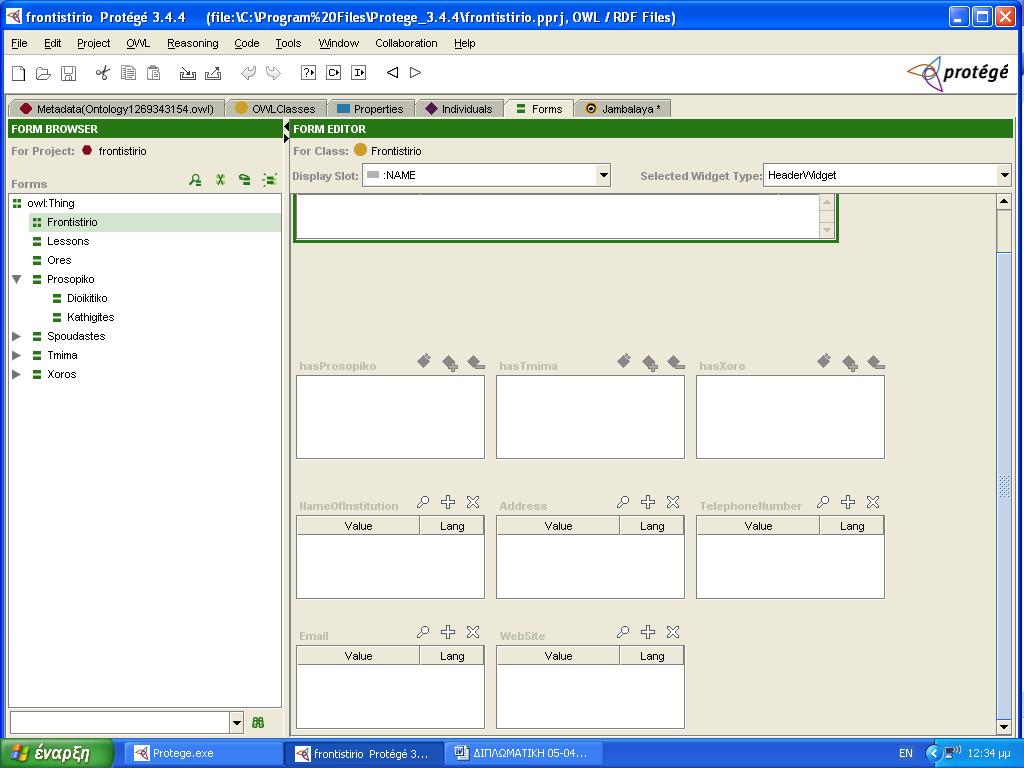The width and height of the screenshot is (1024, 768).
Task: Click the search input field below the Forms tree
Action: click(x=120, y=722)
